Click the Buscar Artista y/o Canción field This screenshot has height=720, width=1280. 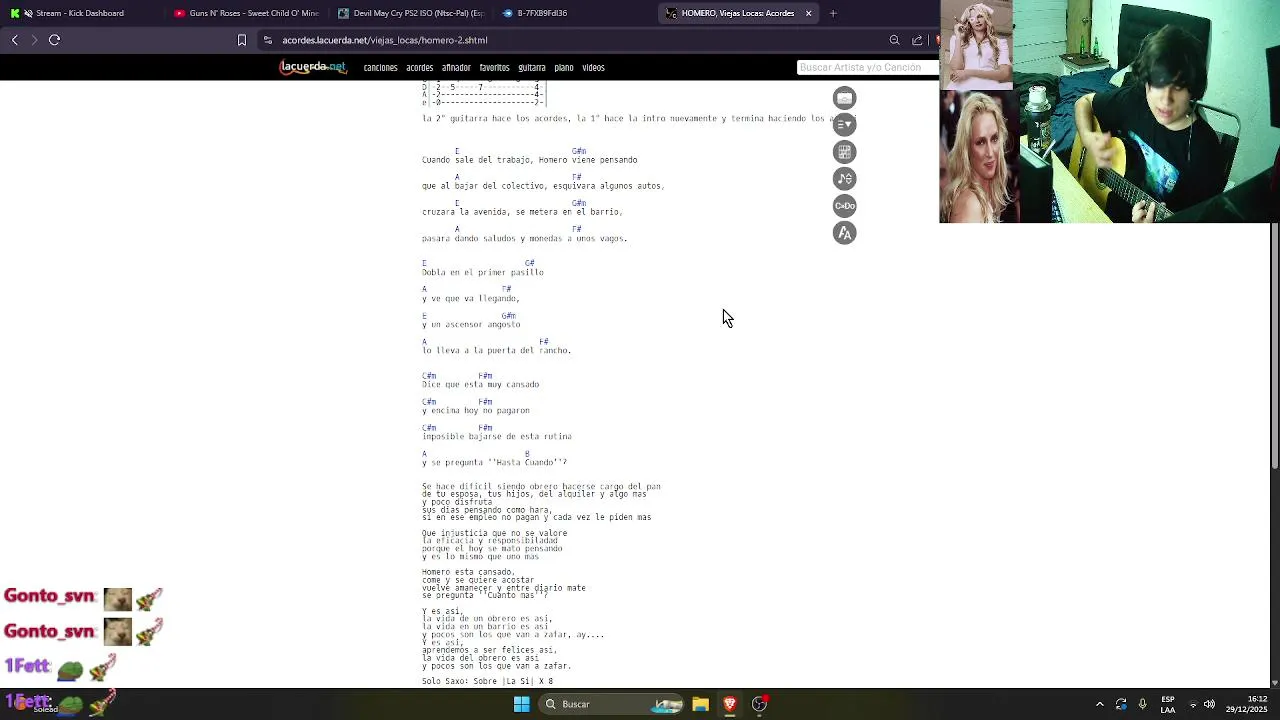(x=867, y=67)
